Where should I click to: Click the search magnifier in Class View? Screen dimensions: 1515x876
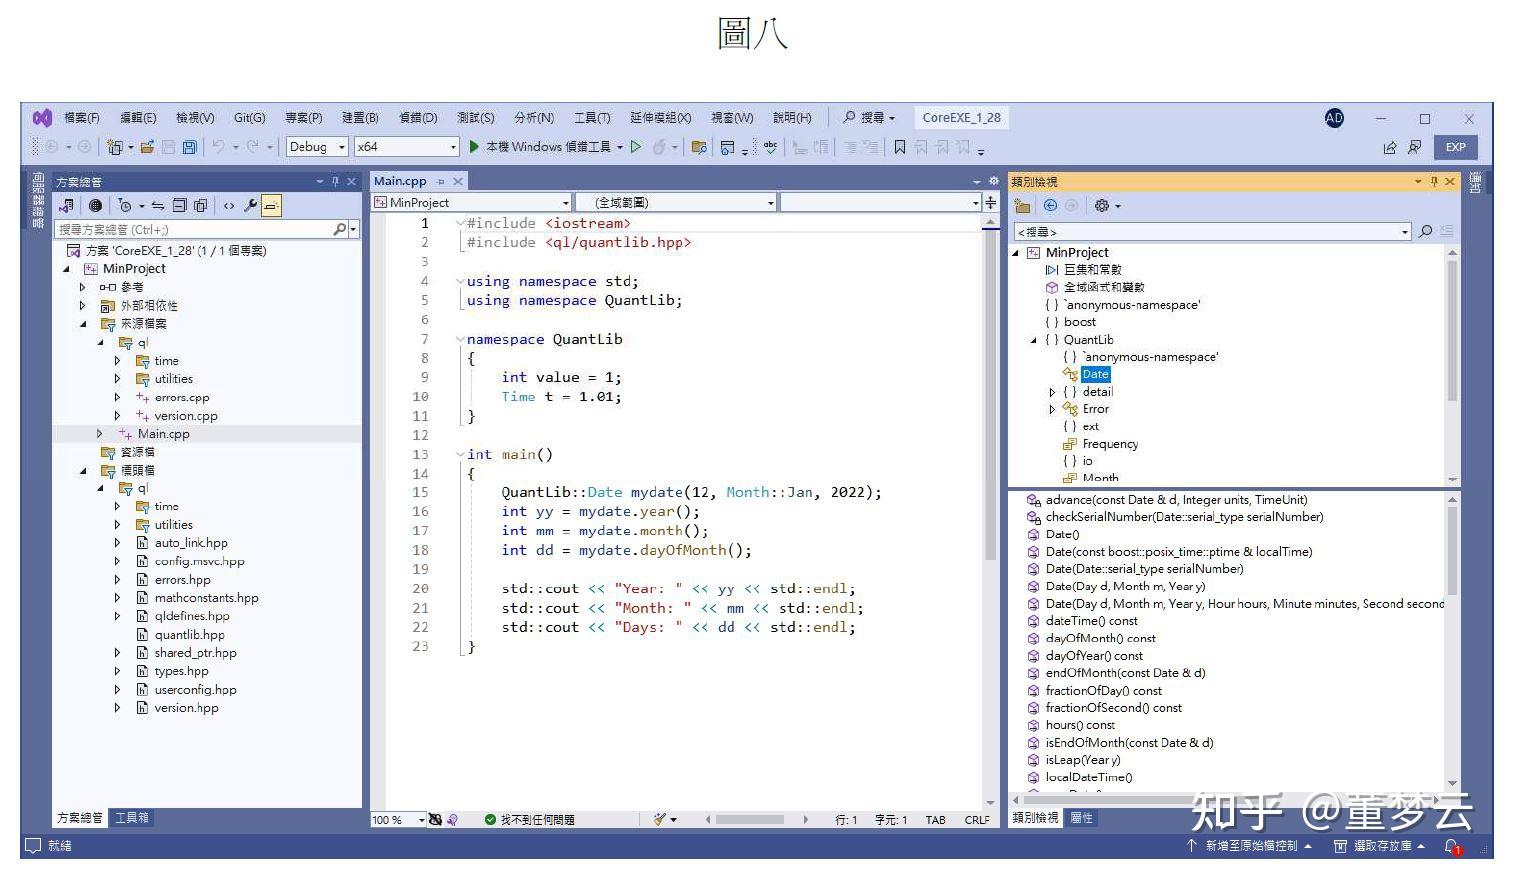[1426, 231]
